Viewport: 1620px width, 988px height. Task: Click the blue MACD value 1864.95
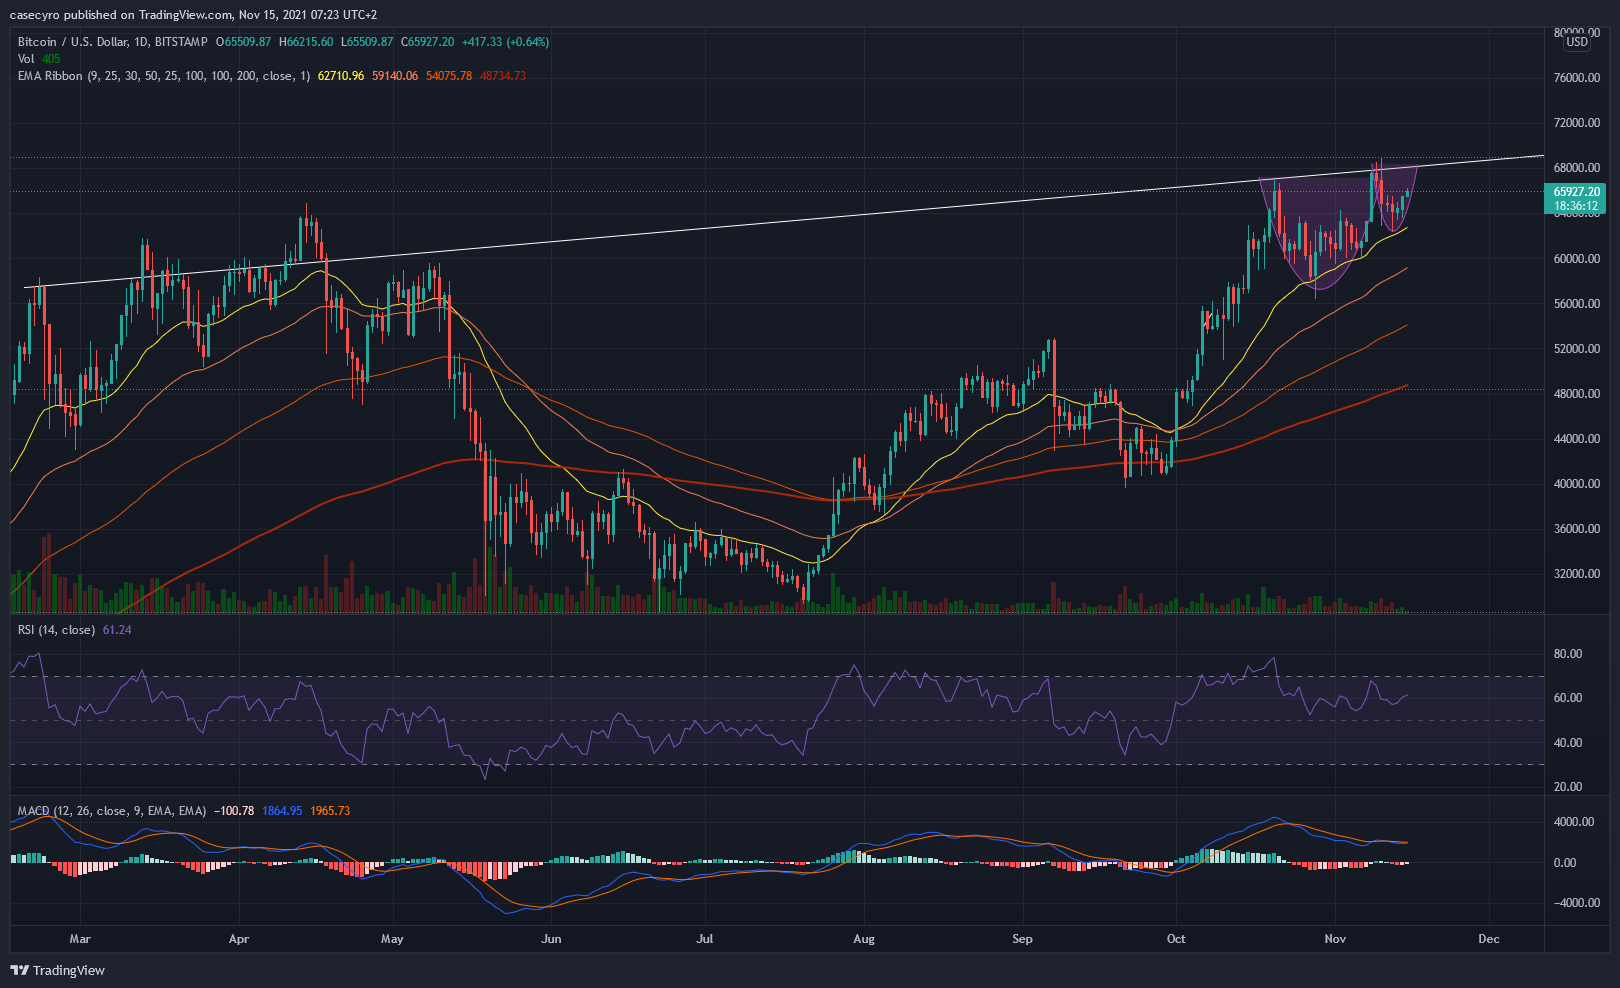pyautogui.click(x=282, y=811)
